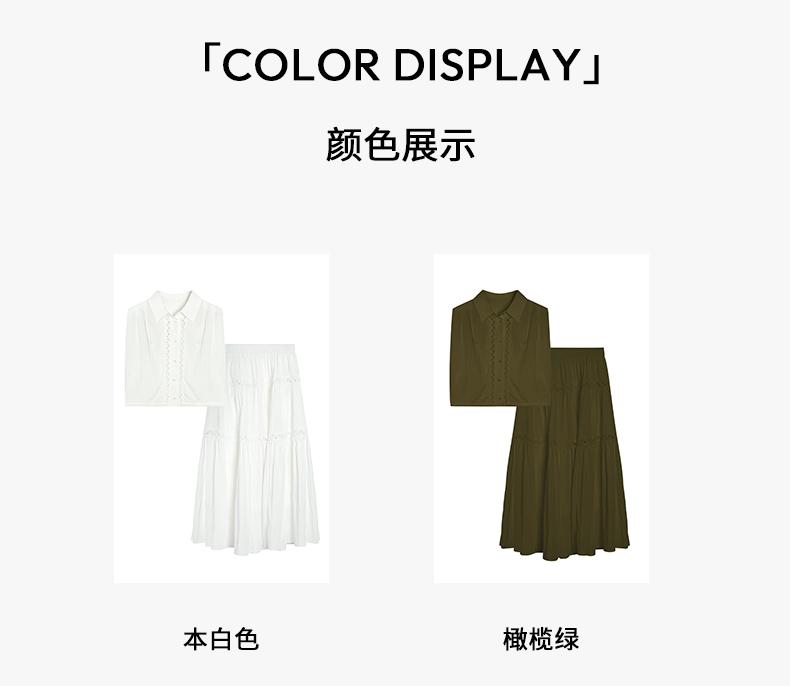Click the 颜色展示 subtitle text

[x=401, y=145]
